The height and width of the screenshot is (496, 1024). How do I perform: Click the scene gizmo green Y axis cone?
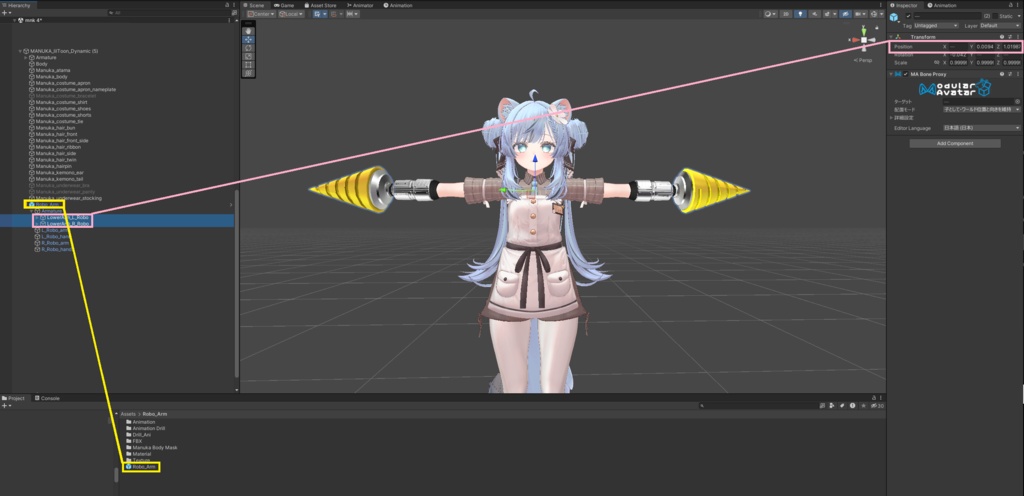(864, 31)
